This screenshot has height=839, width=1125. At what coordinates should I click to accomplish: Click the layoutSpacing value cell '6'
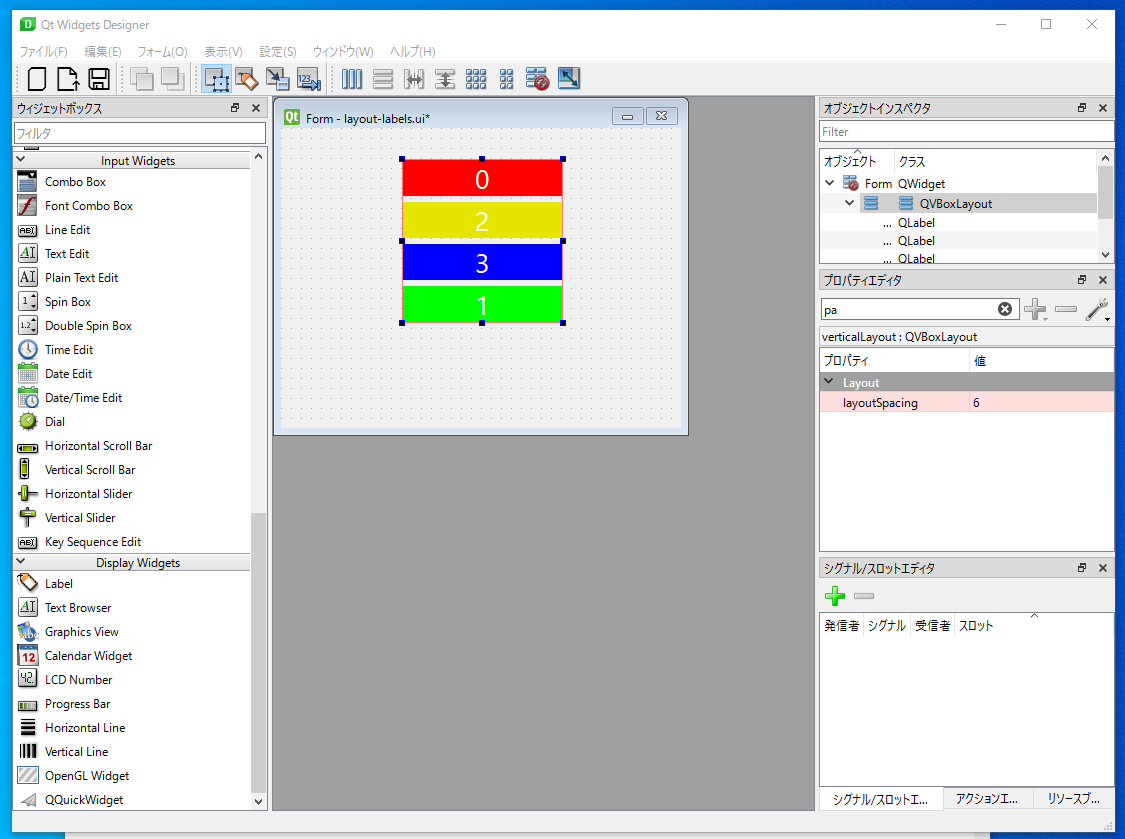pyautogui.click(x=1041, y=403)
